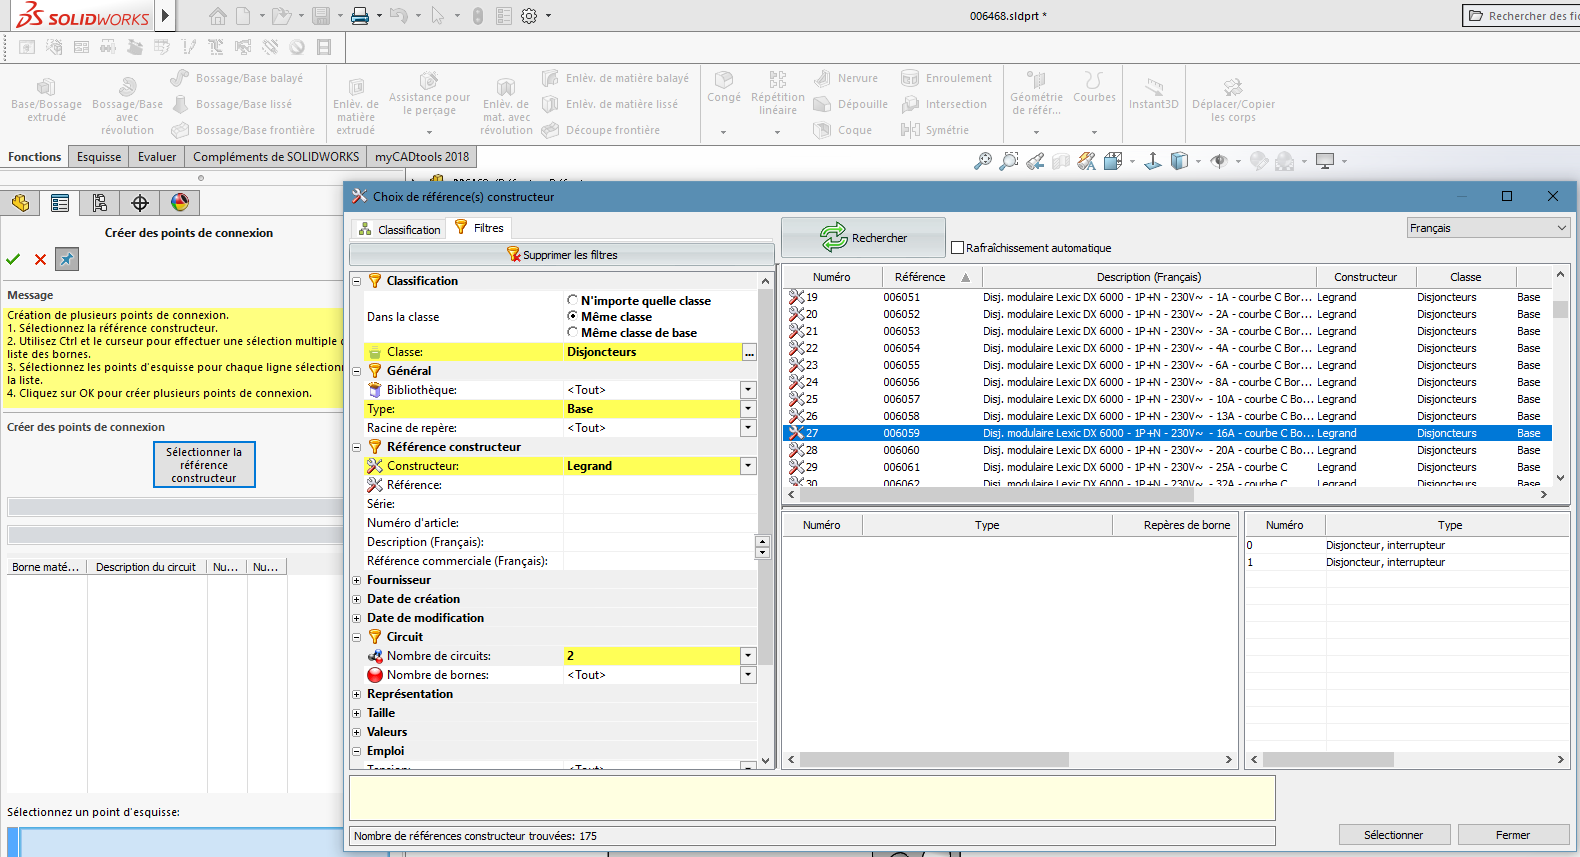Collapse the Référence constructeur section
Image resolution: width=1580 pixels, height=857 pixels.
coord(357,447)
